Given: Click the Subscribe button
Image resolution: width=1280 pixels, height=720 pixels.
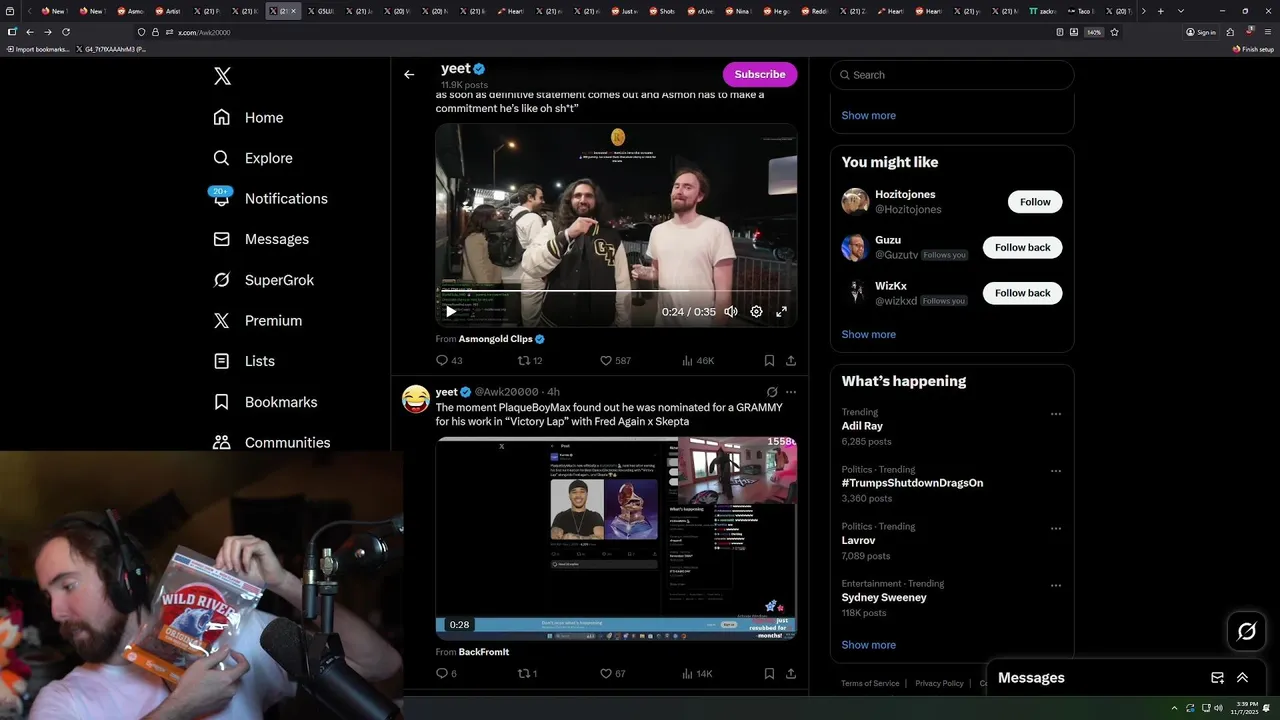Looking at the screenshot, I should [x=760, y=74].
